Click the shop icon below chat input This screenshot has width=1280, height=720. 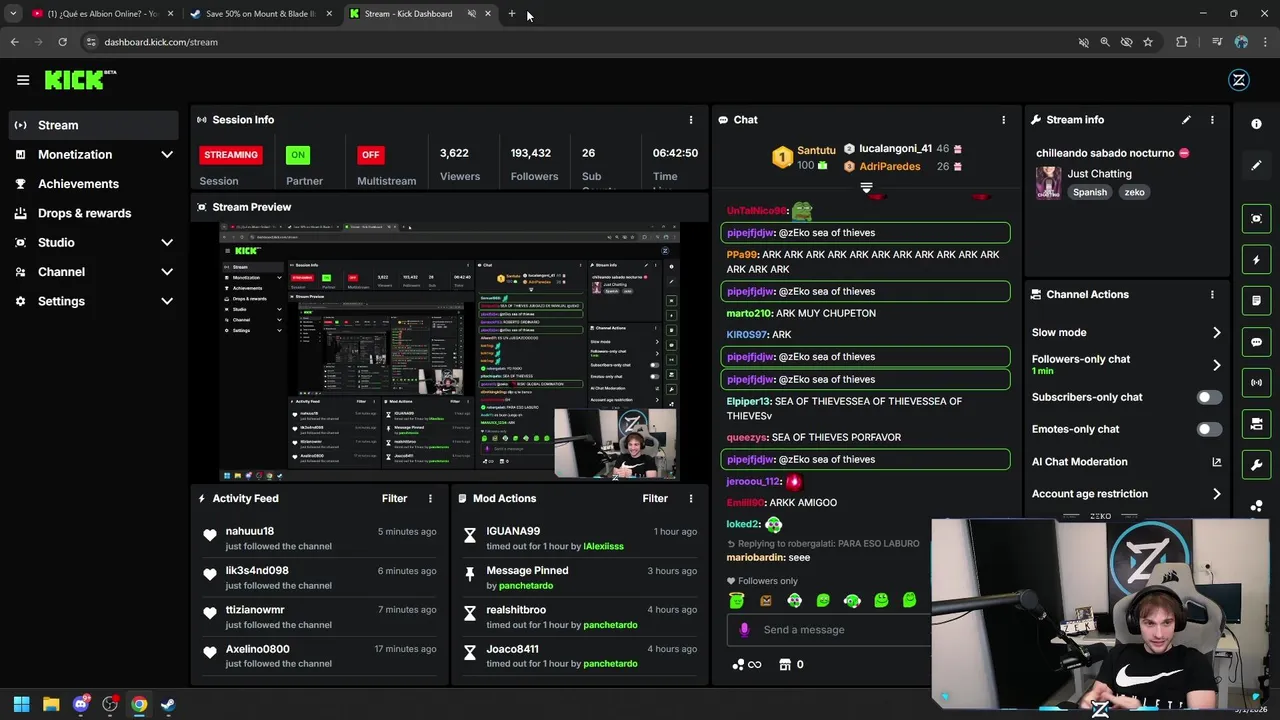785,665
